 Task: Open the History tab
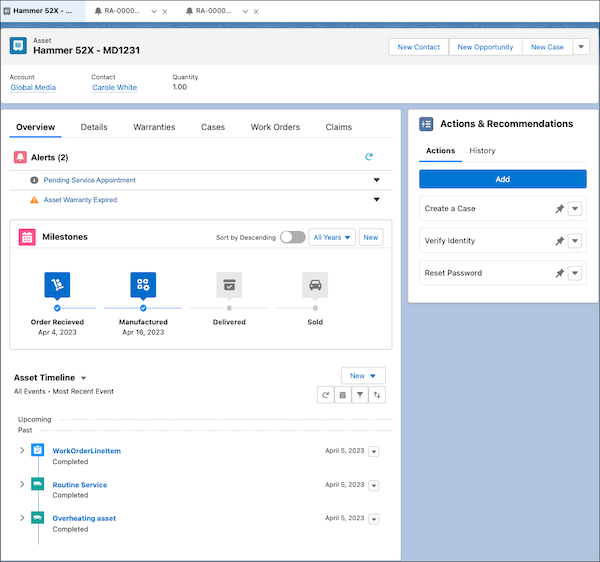click(x=482, y=151)
